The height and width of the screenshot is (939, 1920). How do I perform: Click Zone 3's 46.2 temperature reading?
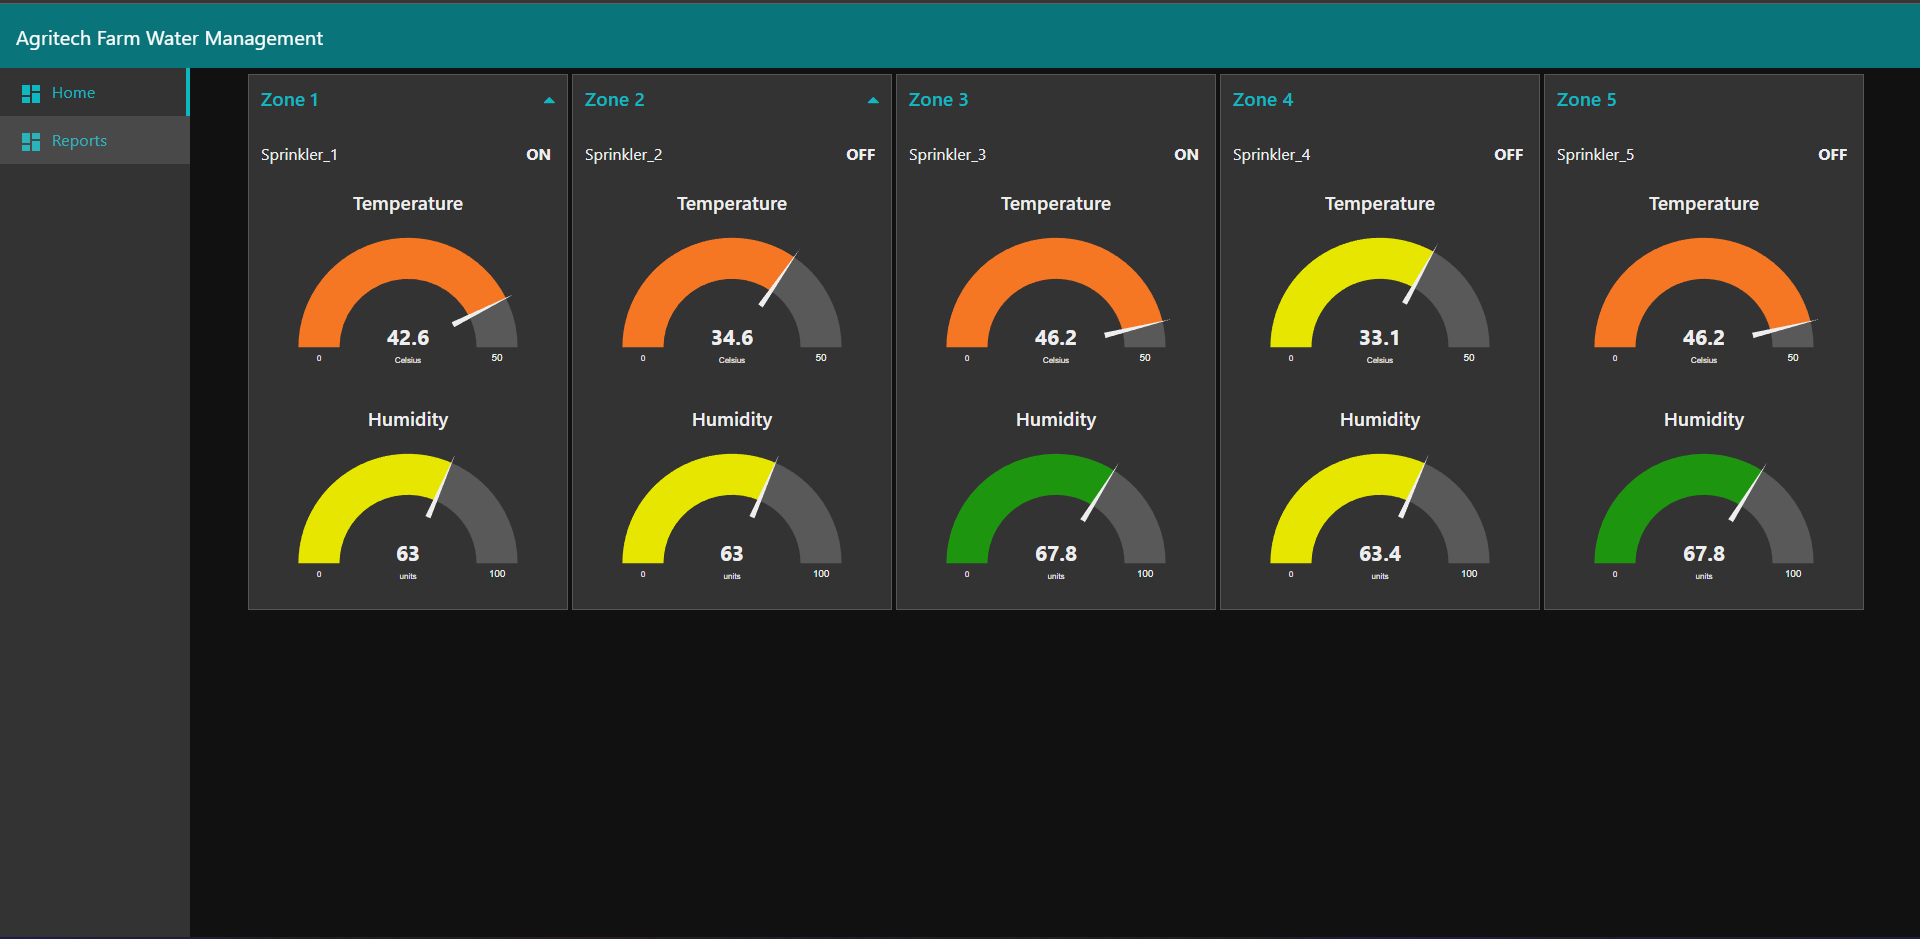pos(1056,338)
